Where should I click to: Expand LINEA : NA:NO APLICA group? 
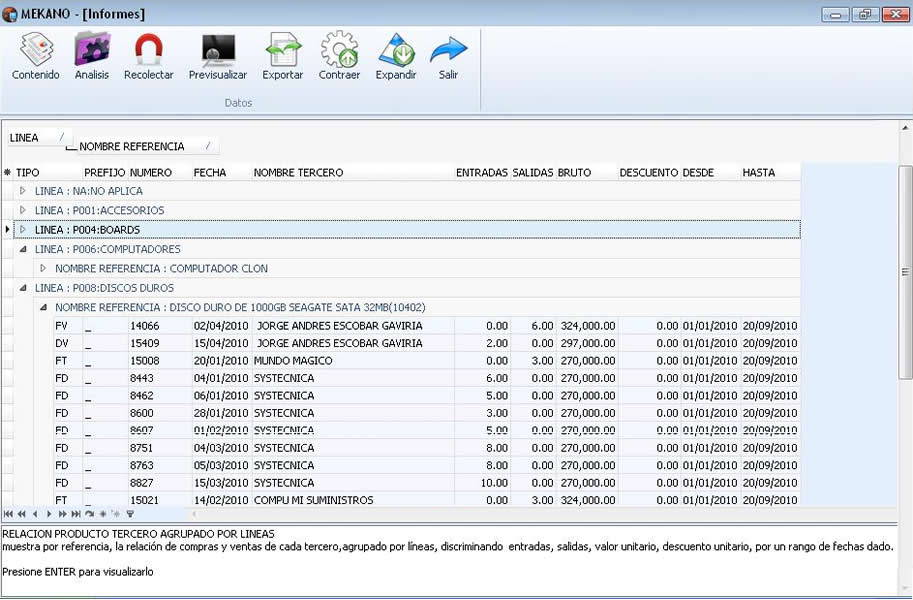(x=23, y=190)
